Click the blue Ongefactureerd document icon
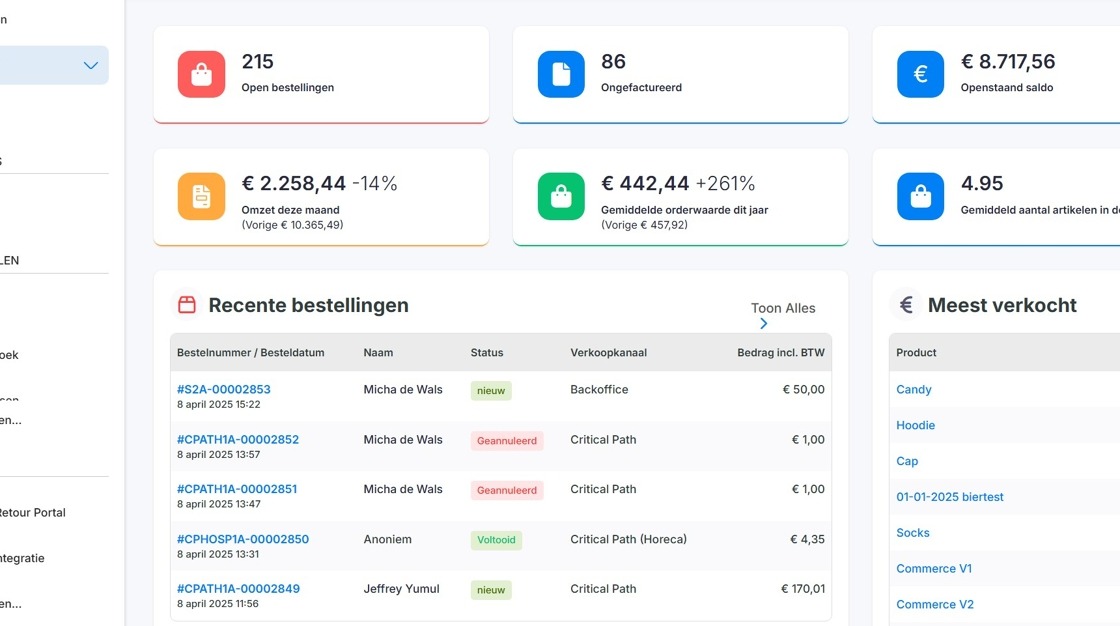1120x626 pixels. (561, 74)
